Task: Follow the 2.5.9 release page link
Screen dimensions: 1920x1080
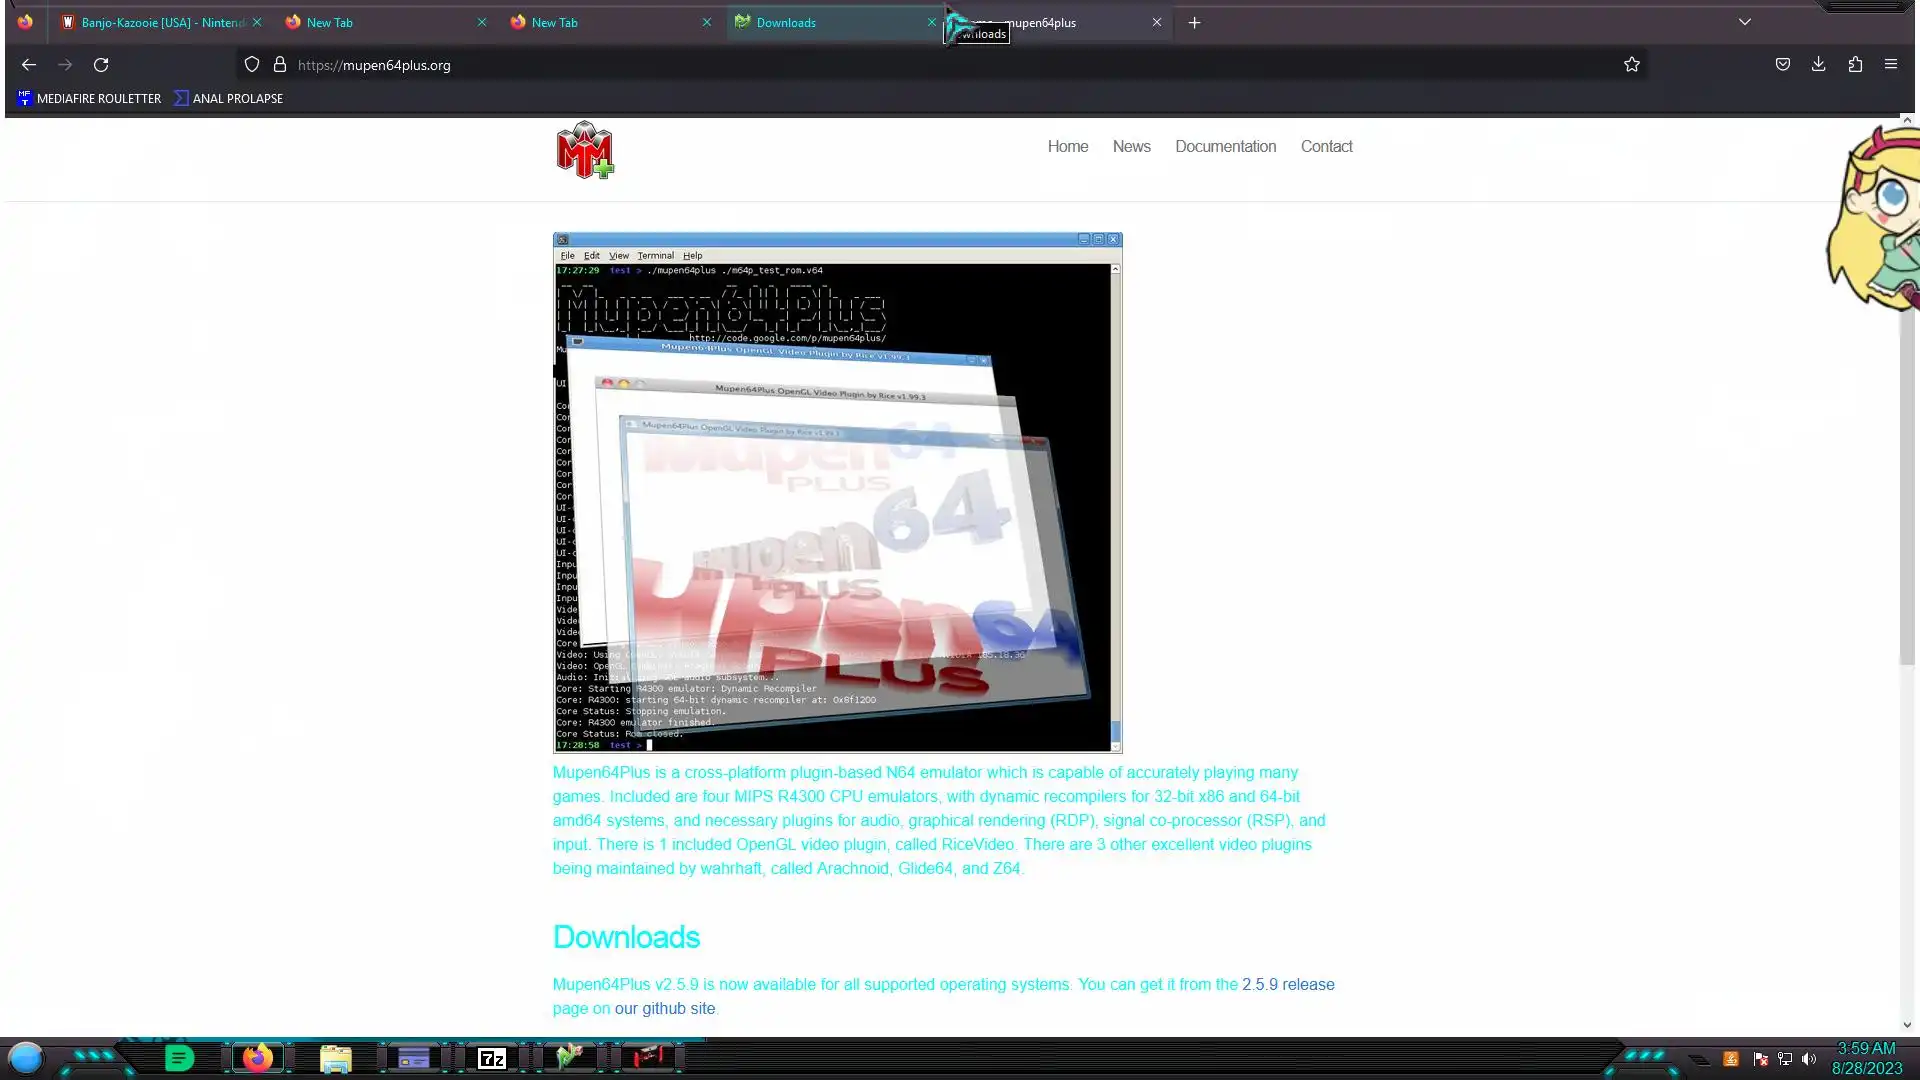Action: tap(1287, 985)
